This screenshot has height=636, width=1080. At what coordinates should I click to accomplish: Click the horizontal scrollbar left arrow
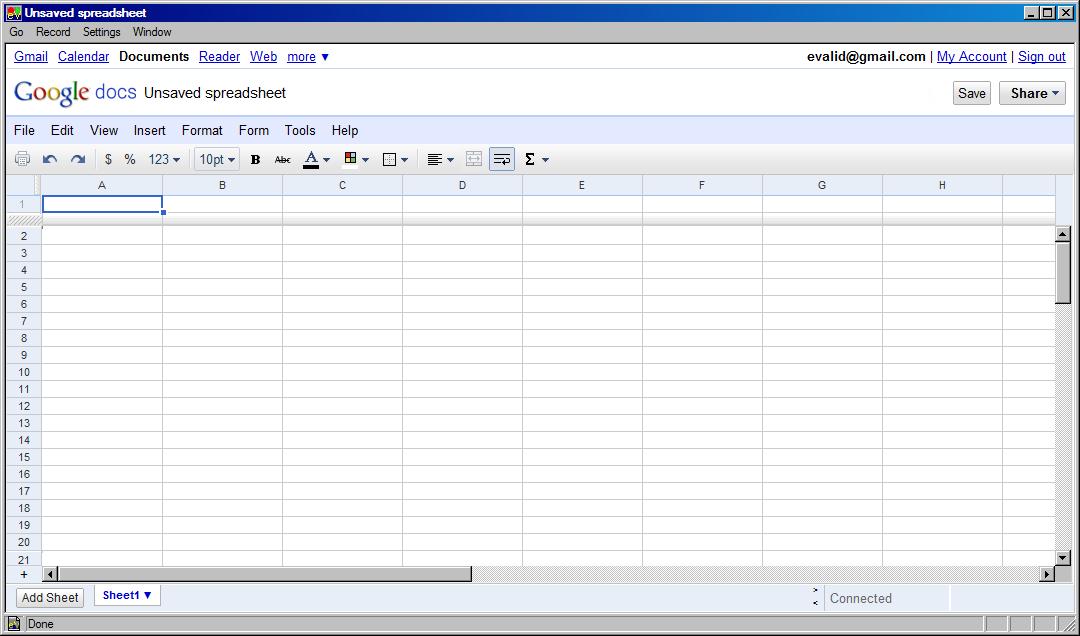[x=50, y=574]
